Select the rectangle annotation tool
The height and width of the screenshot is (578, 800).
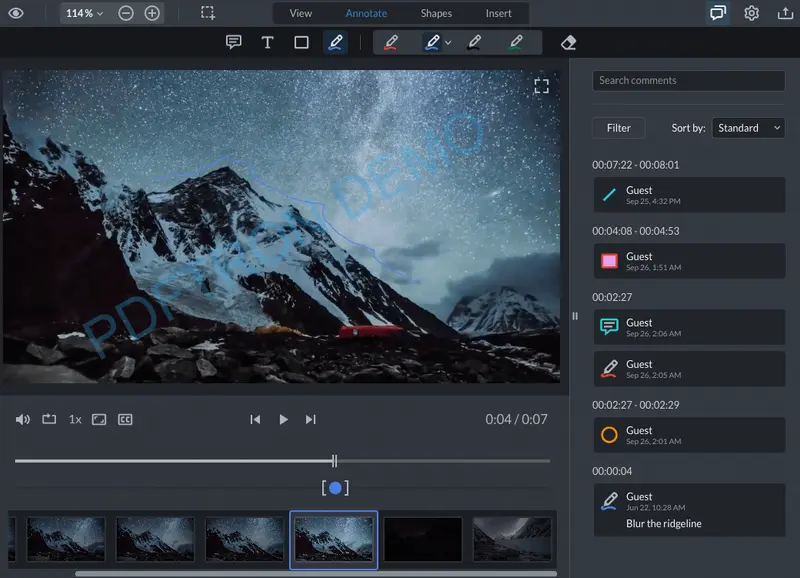pos(303,42)
